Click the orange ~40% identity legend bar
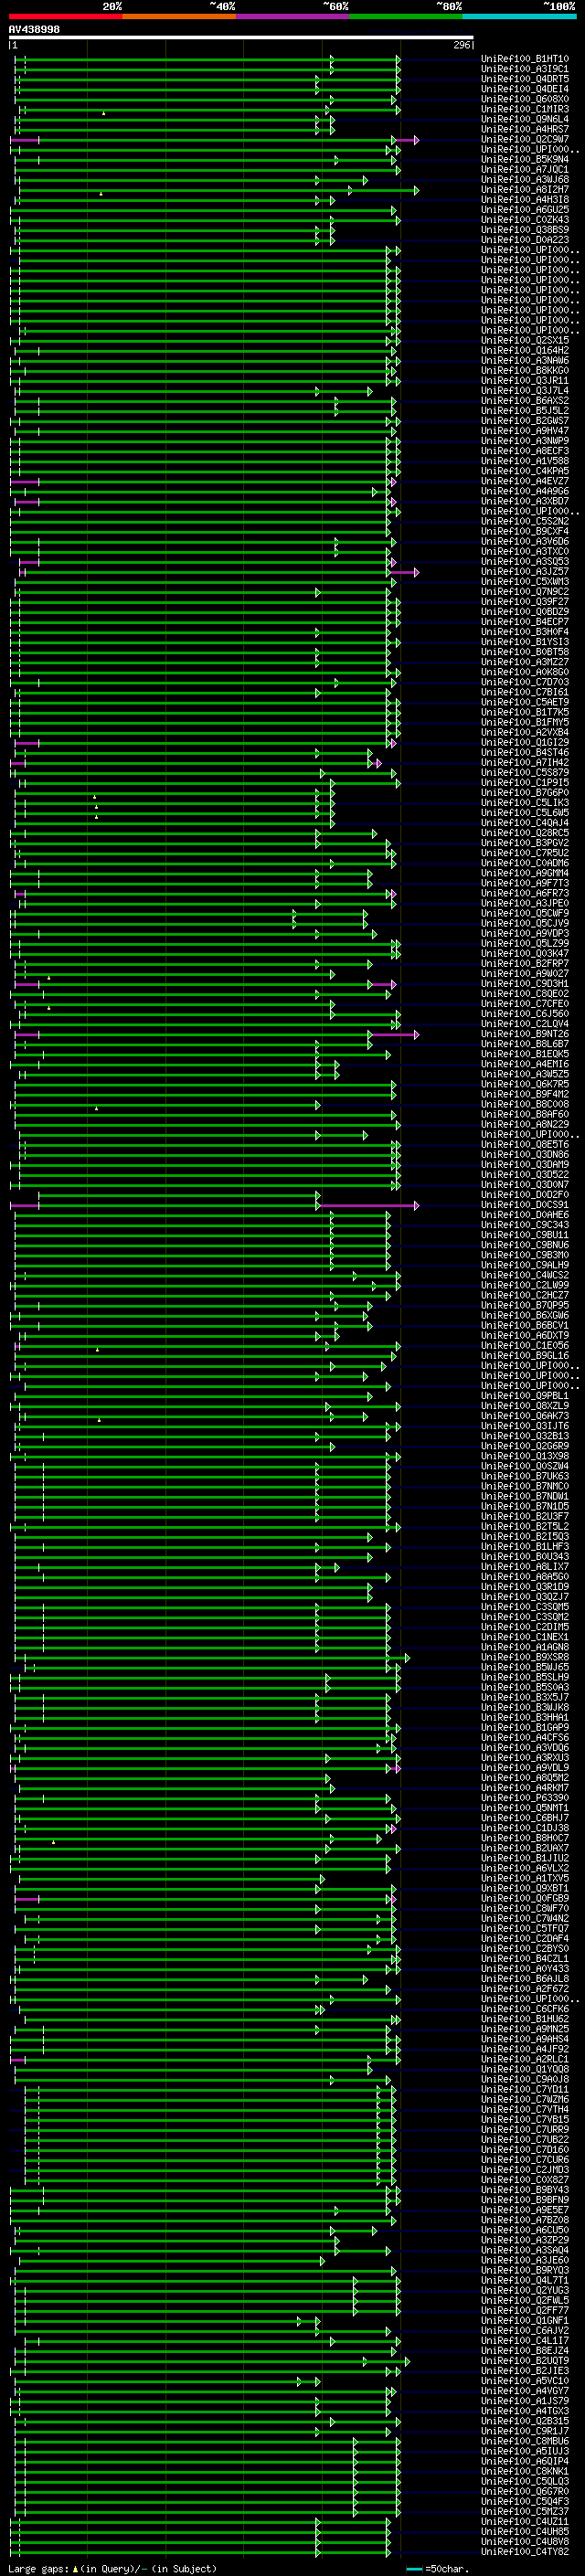The image size is (585, 2576). click(179, 16)
